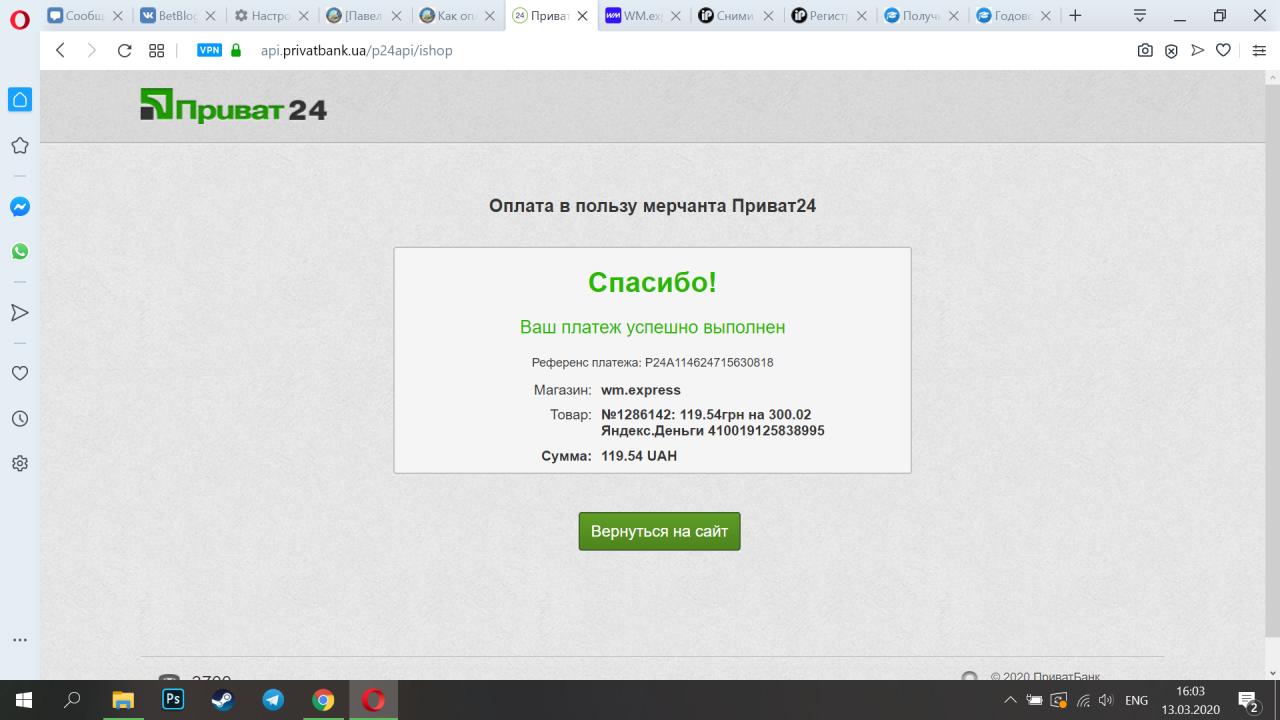Viewport: 1280px width, 720px height.
Task: Switch ENG input language in tray
Action: coord(1137,700)
